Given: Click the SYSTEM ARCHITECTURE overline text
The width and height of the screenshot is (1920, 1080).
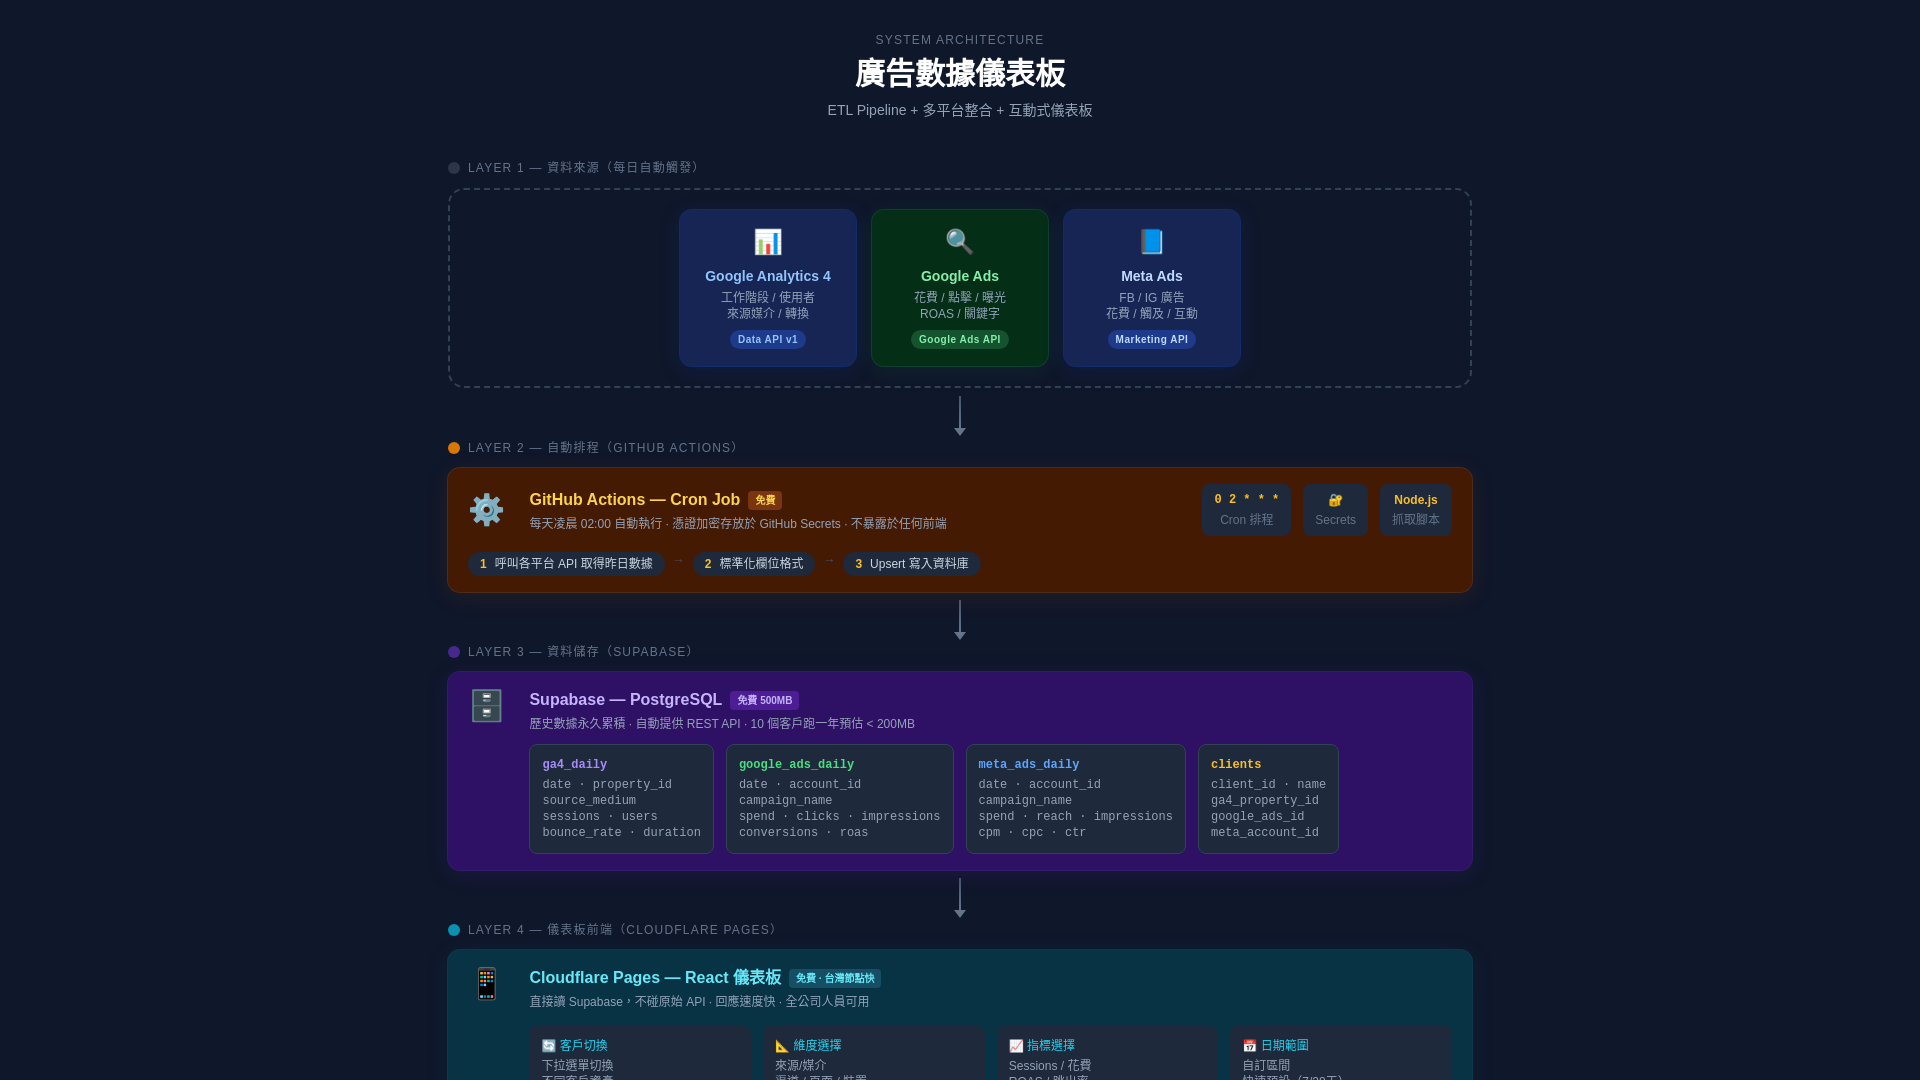Looking at the screenshot, I should coord(960,40).
